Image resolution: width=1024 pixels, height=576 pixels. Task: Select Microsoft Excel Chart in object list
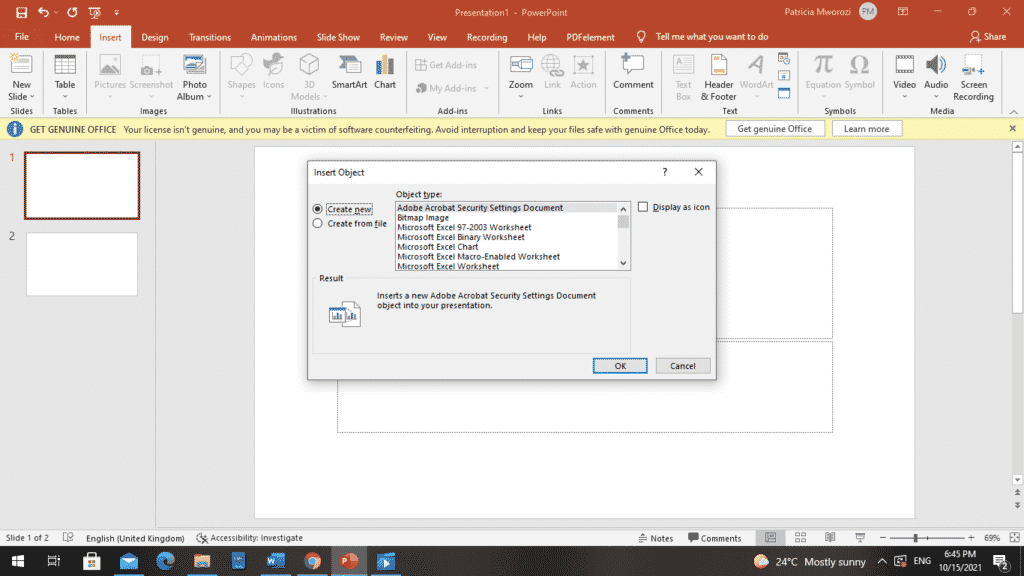click(438, 247)
